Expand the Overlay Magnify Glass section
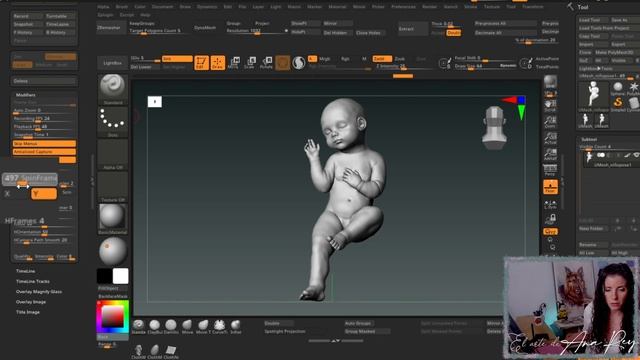 coord(39,291)
